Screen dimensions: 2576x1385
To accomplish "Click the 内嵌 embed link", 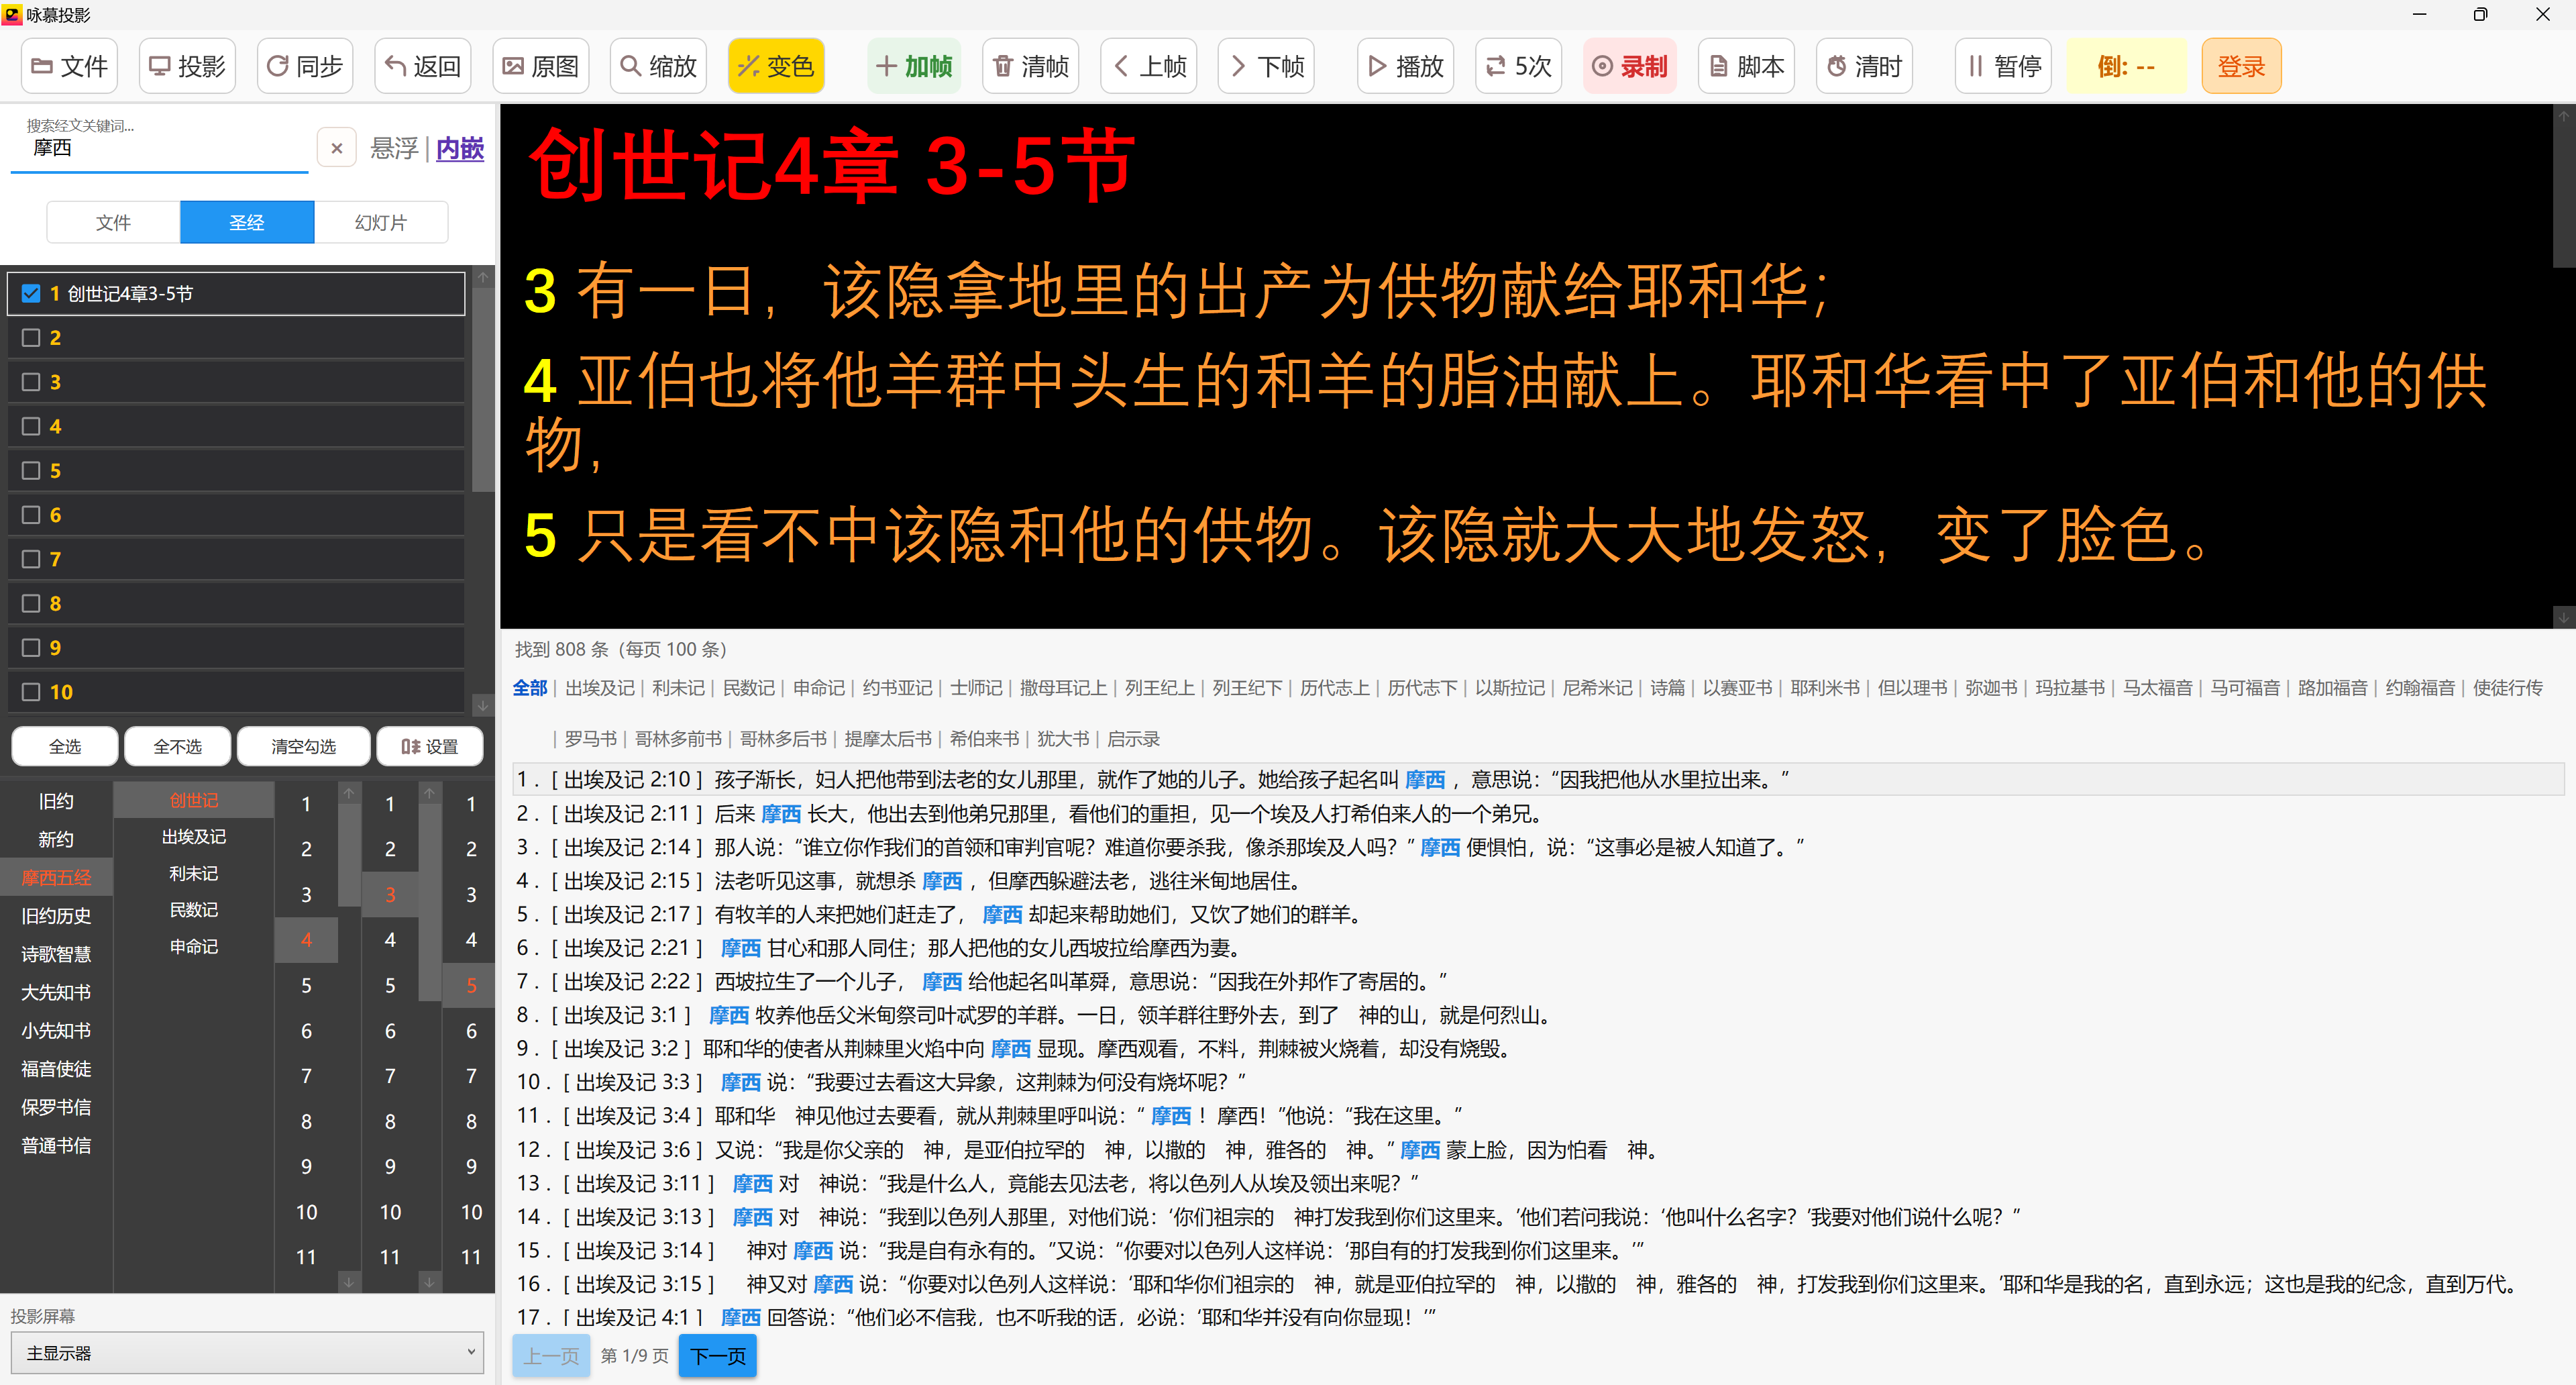I will click(x=459, y=148).
